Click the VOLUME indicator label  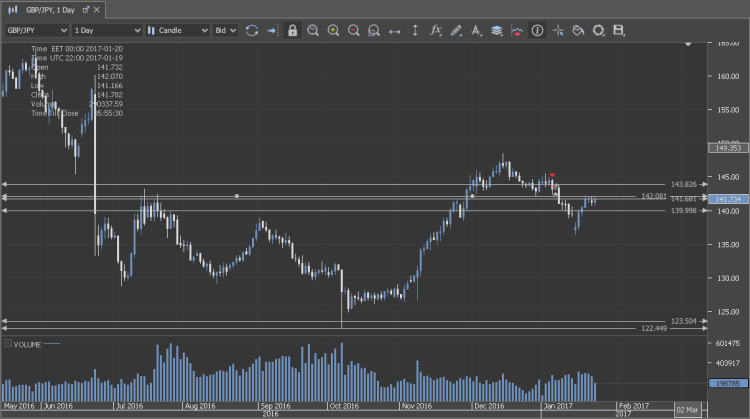28,343
